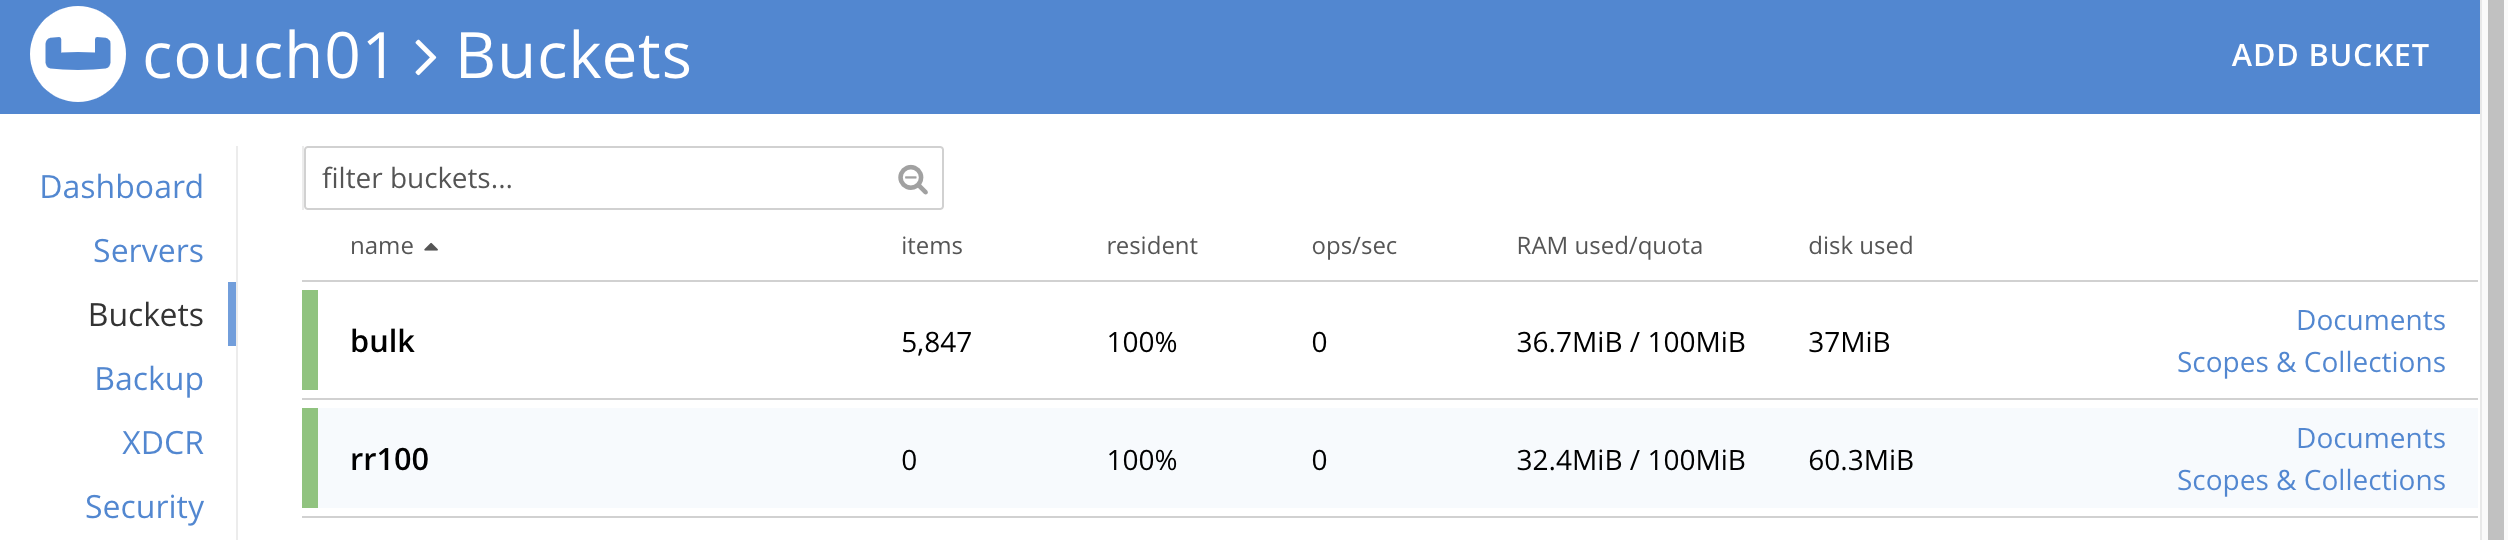Open Documents for the rr100 bucket
Viewport: 2508px width, 540px height.
point(2370,438)
